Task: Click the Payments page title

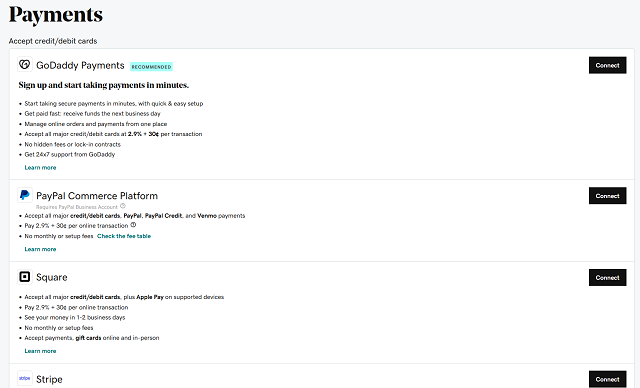Action: [56, 15]
